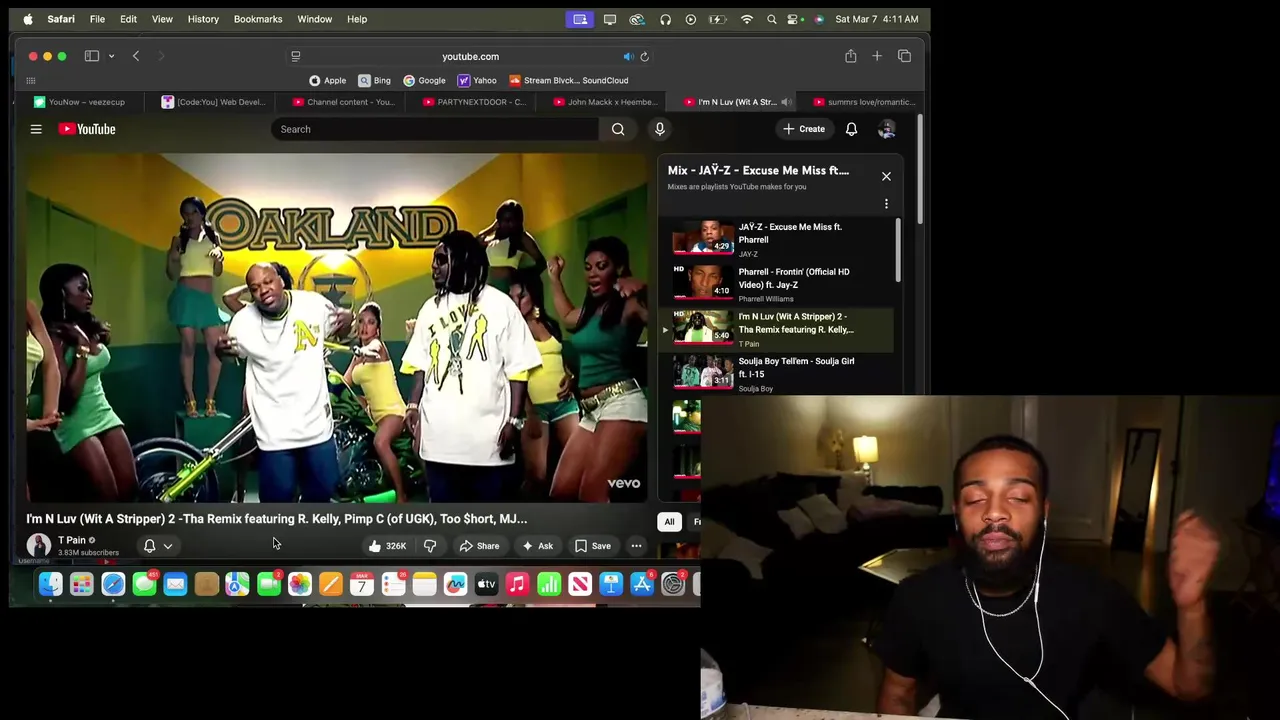
Task: Show the Safari tab overview
Action: tap(904, 56)
